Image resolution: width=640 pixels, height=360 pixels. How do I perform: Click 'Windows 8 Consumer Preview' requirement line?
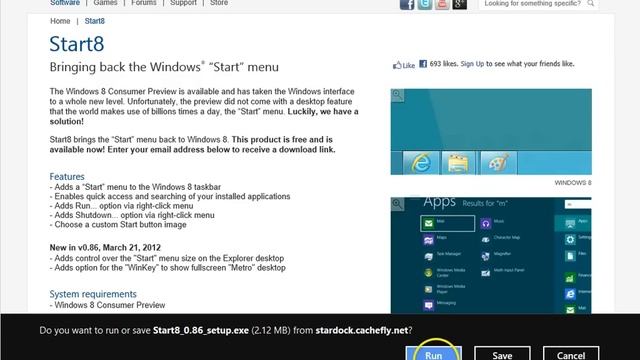coord(107,305)
